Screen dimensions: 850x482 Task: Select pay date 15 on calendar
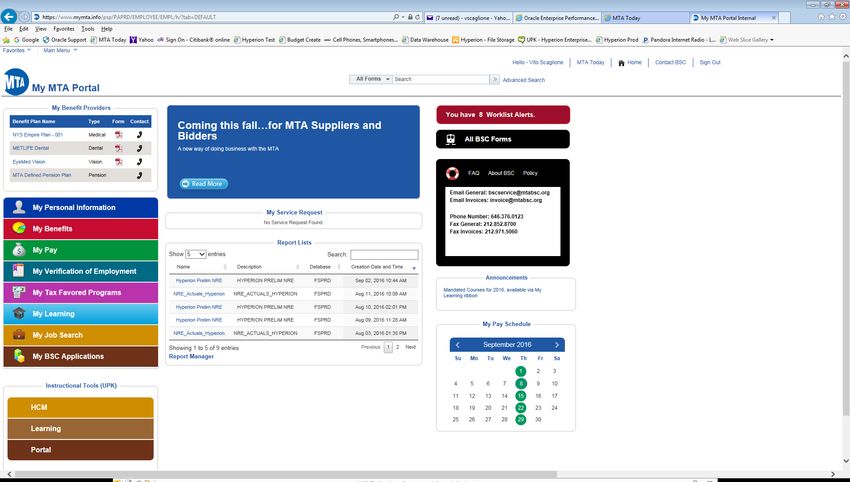click(x=520, y=396)
